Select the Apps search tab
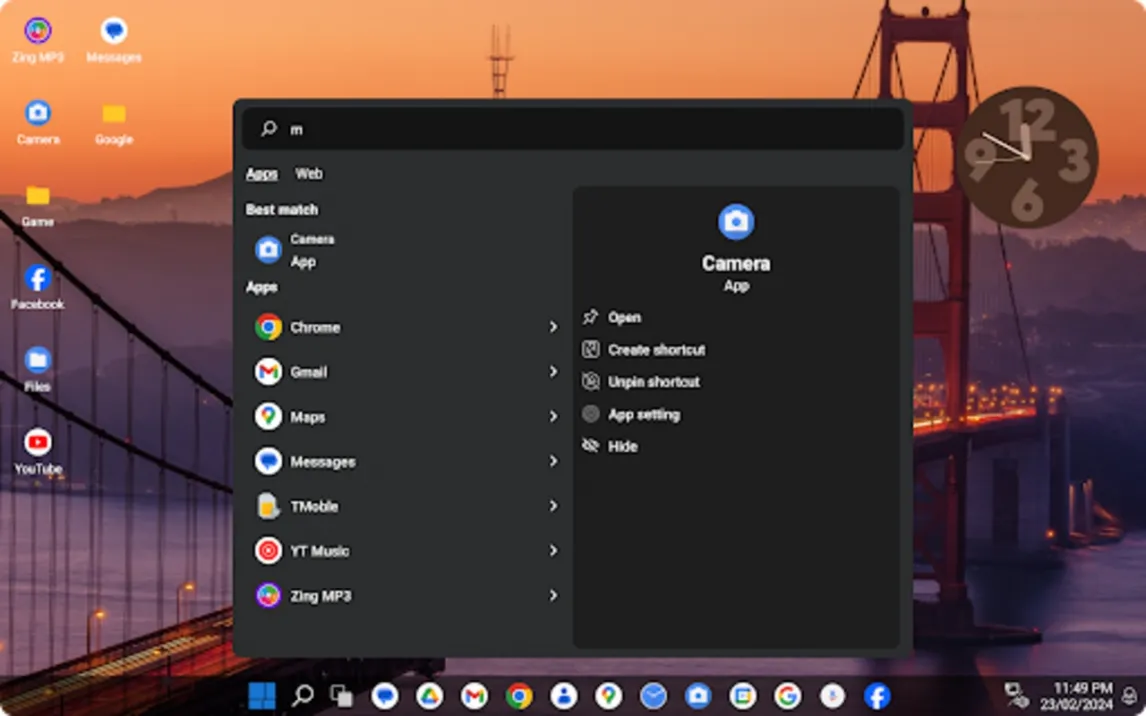Image resolution: width=1146 pixels, height=716 pixels. (262, 174)
